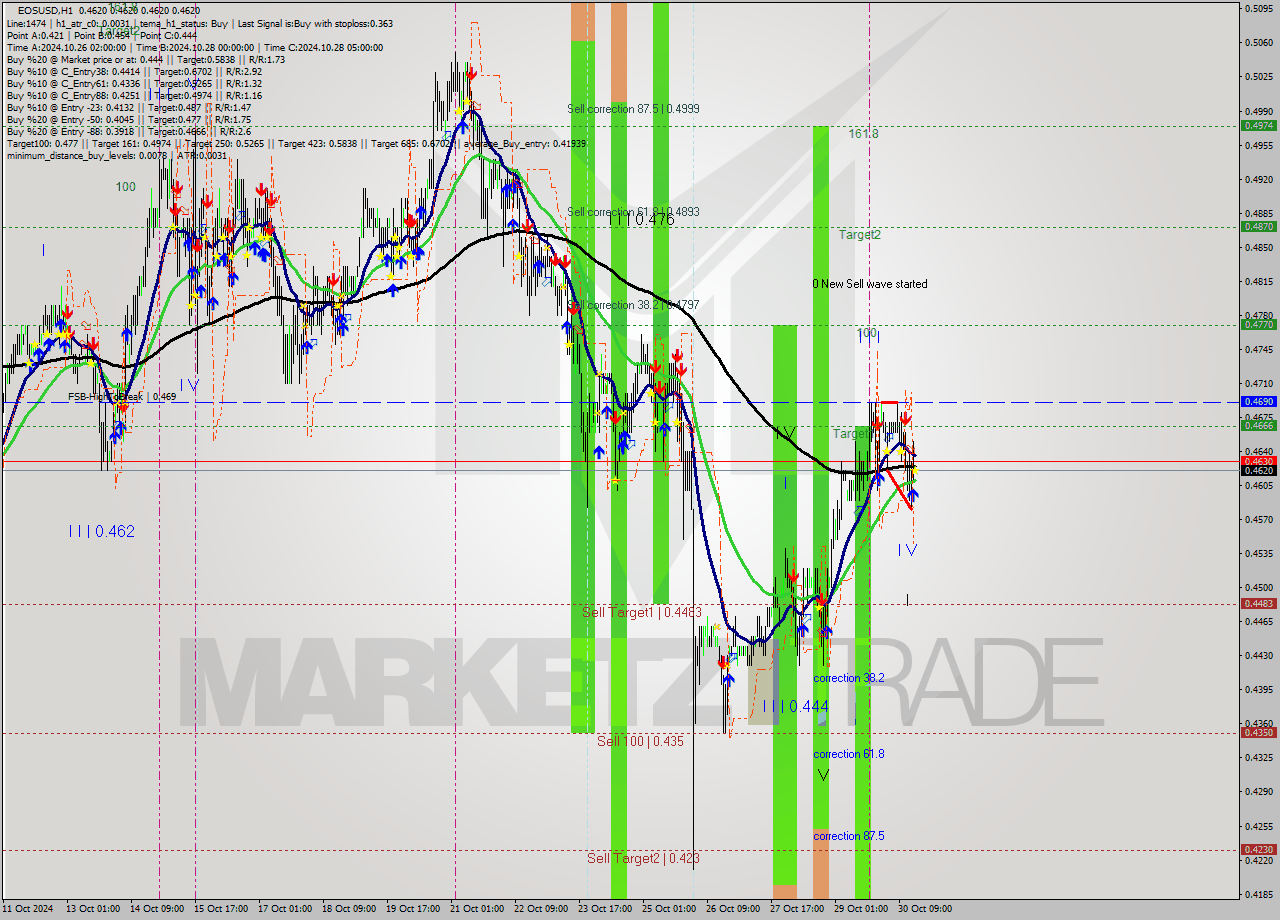Click the 0.4570 price axis value

(1257, 520)
